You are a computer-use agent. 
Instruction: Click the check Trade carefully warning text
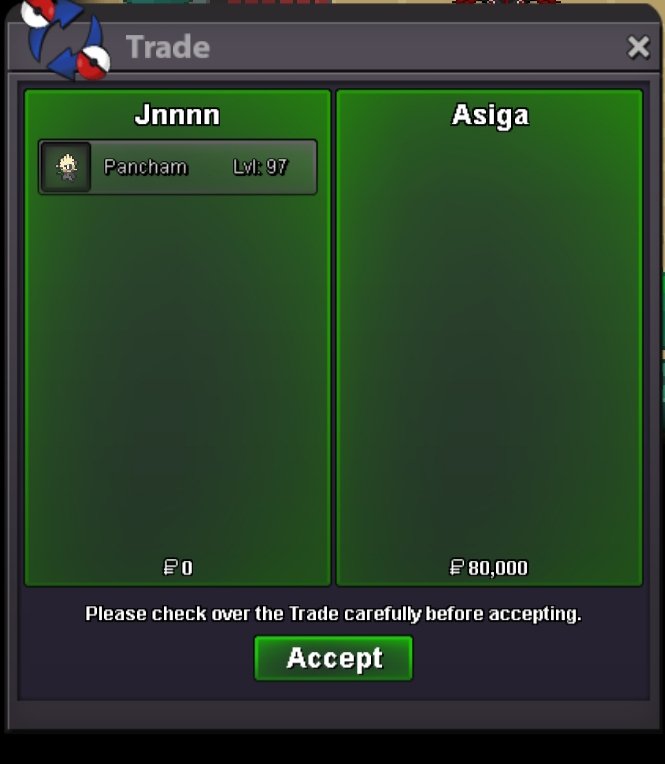tap(333, 614)
